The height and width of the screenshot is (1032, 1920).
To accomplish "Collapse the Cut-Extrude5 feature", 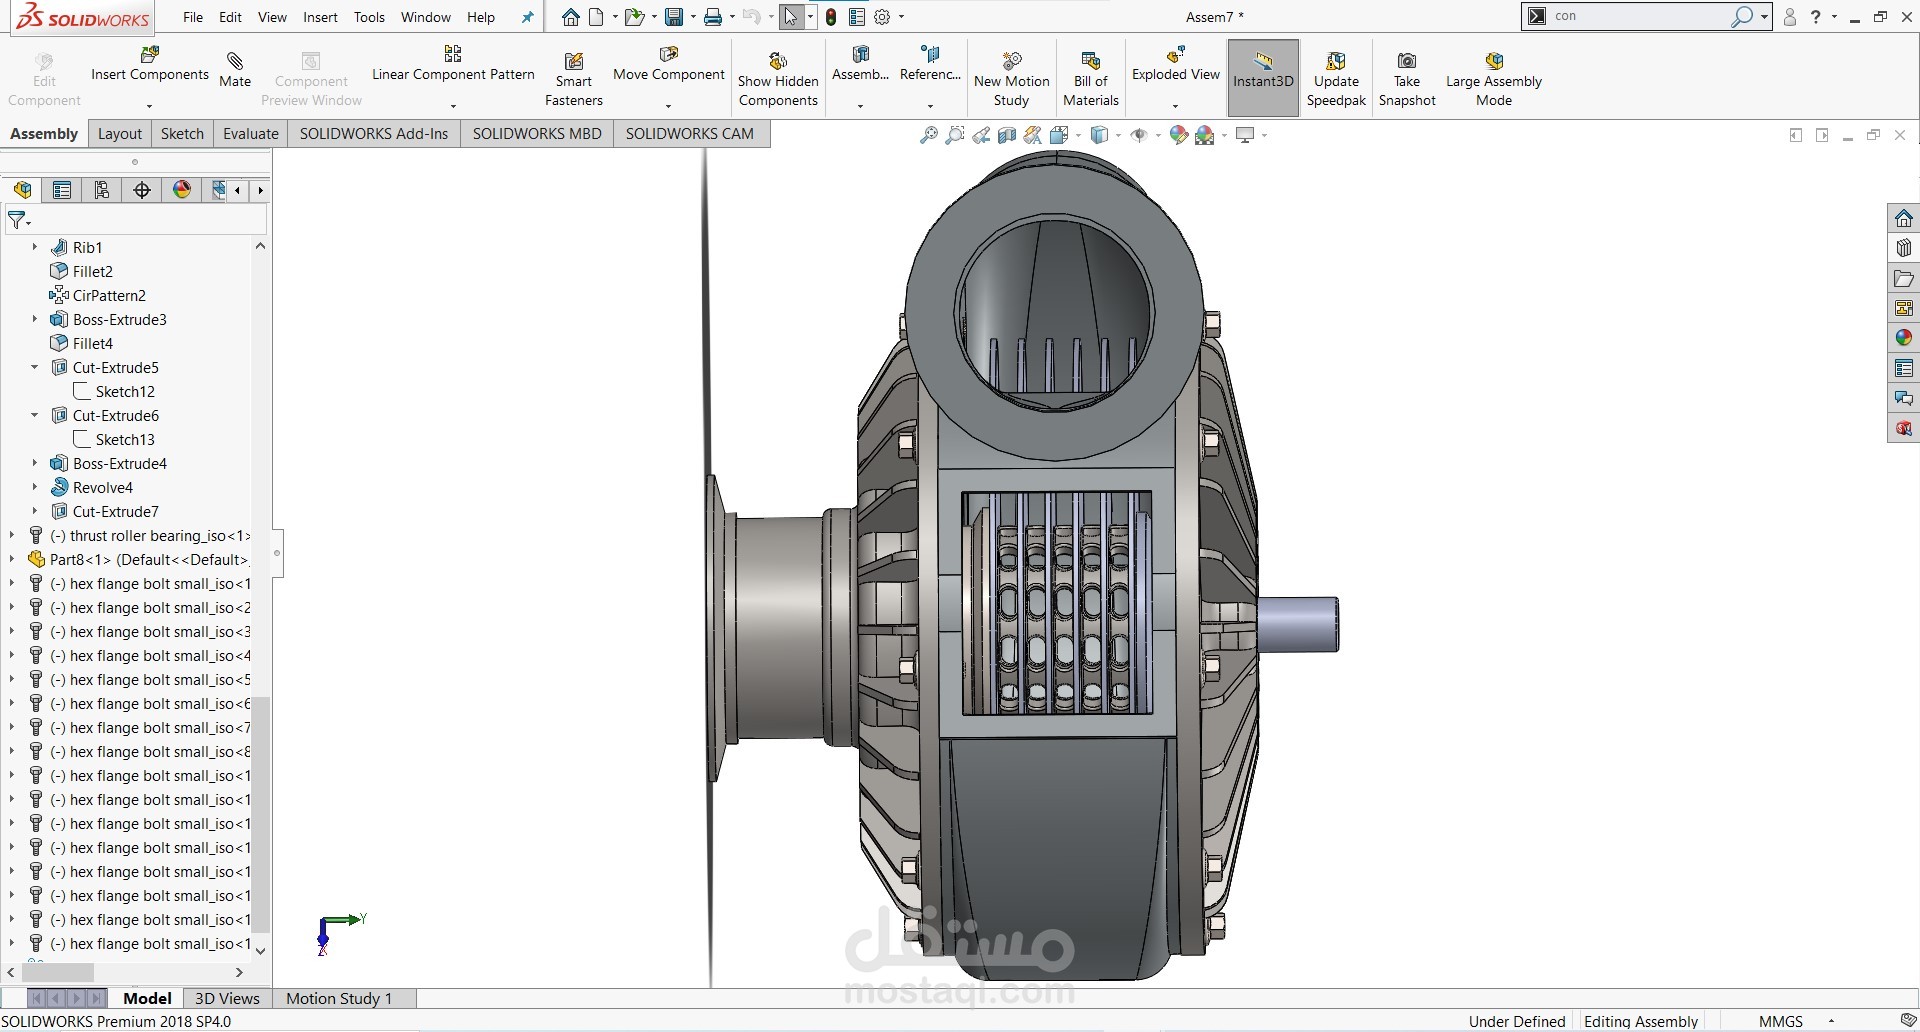I will [35, 367].
